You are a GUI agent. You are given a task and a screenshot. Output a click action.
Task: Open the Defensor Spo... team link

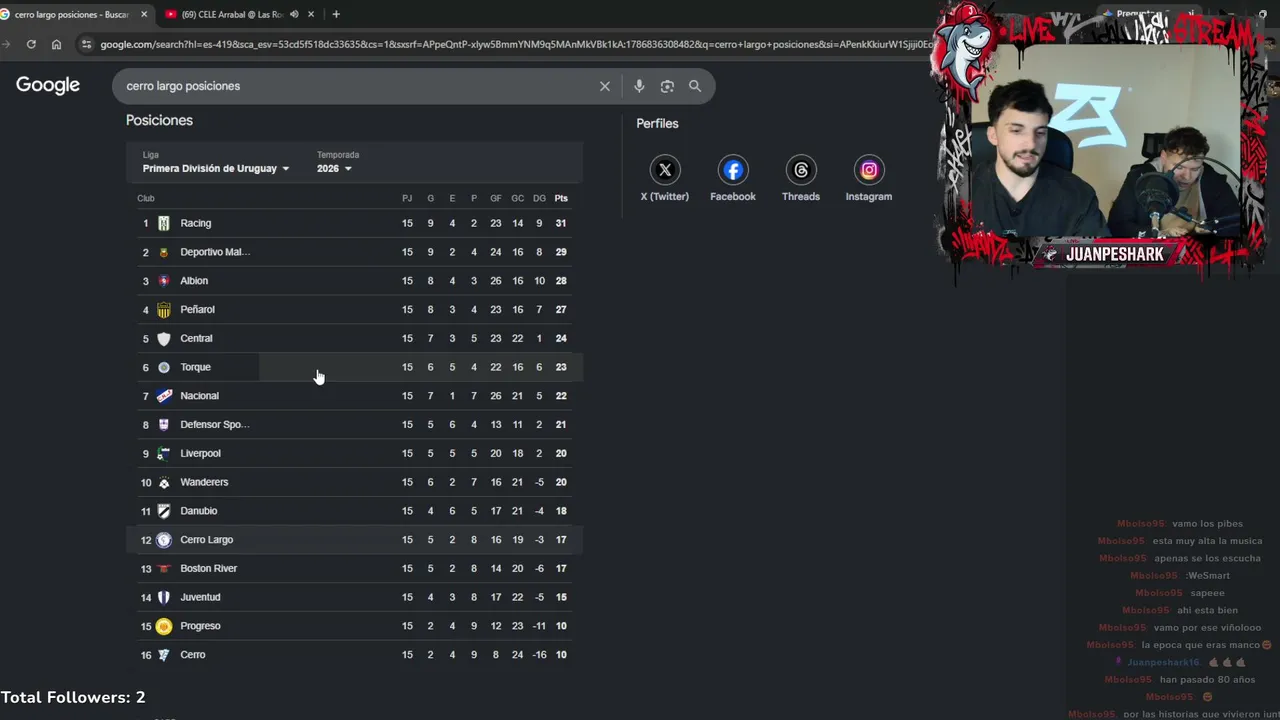215,425
